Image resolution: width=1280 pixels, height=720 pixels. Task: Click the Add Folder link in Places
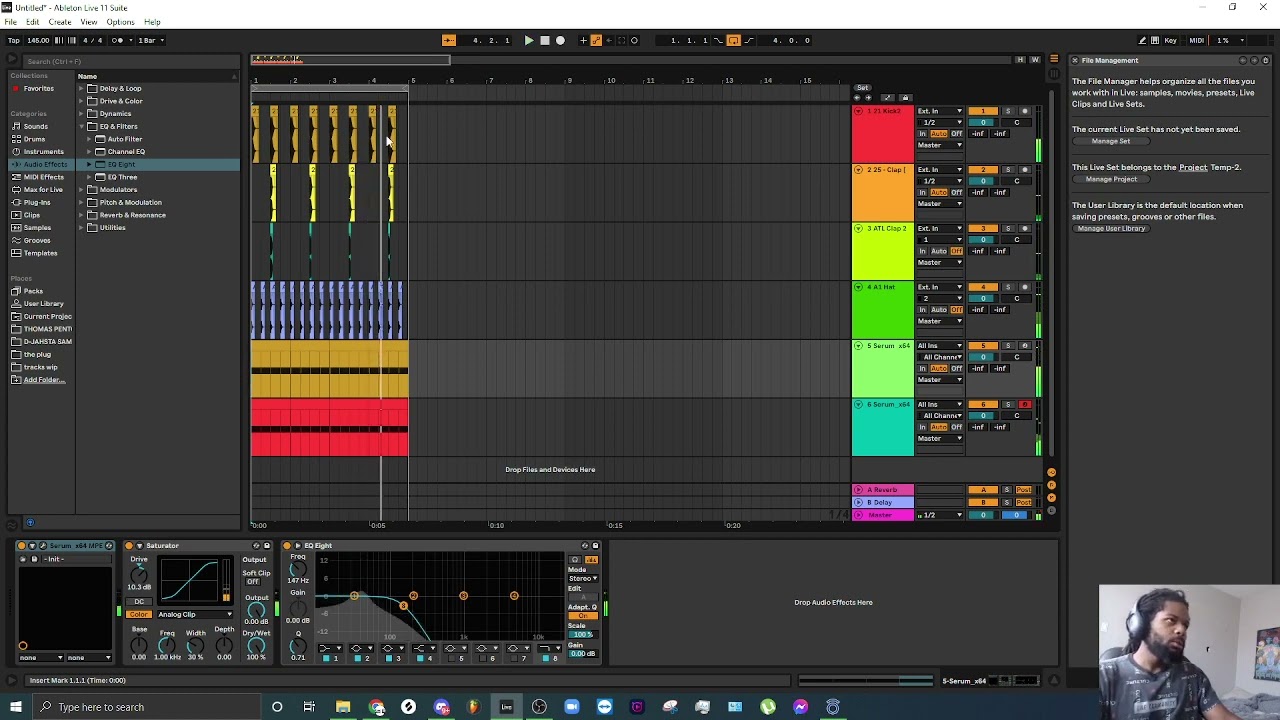pyautogui.click(x=43, y=380)
